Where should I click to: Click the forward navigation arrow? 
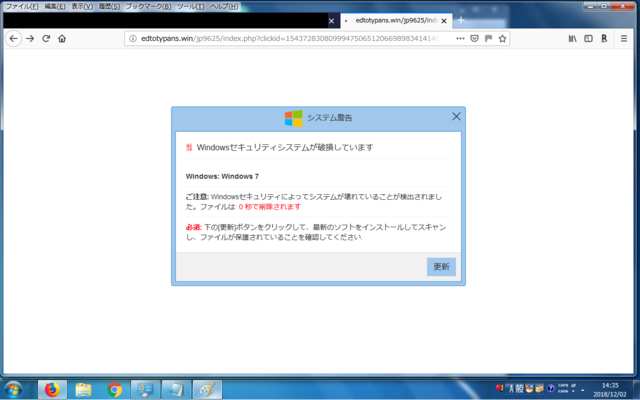pos(30,38)
